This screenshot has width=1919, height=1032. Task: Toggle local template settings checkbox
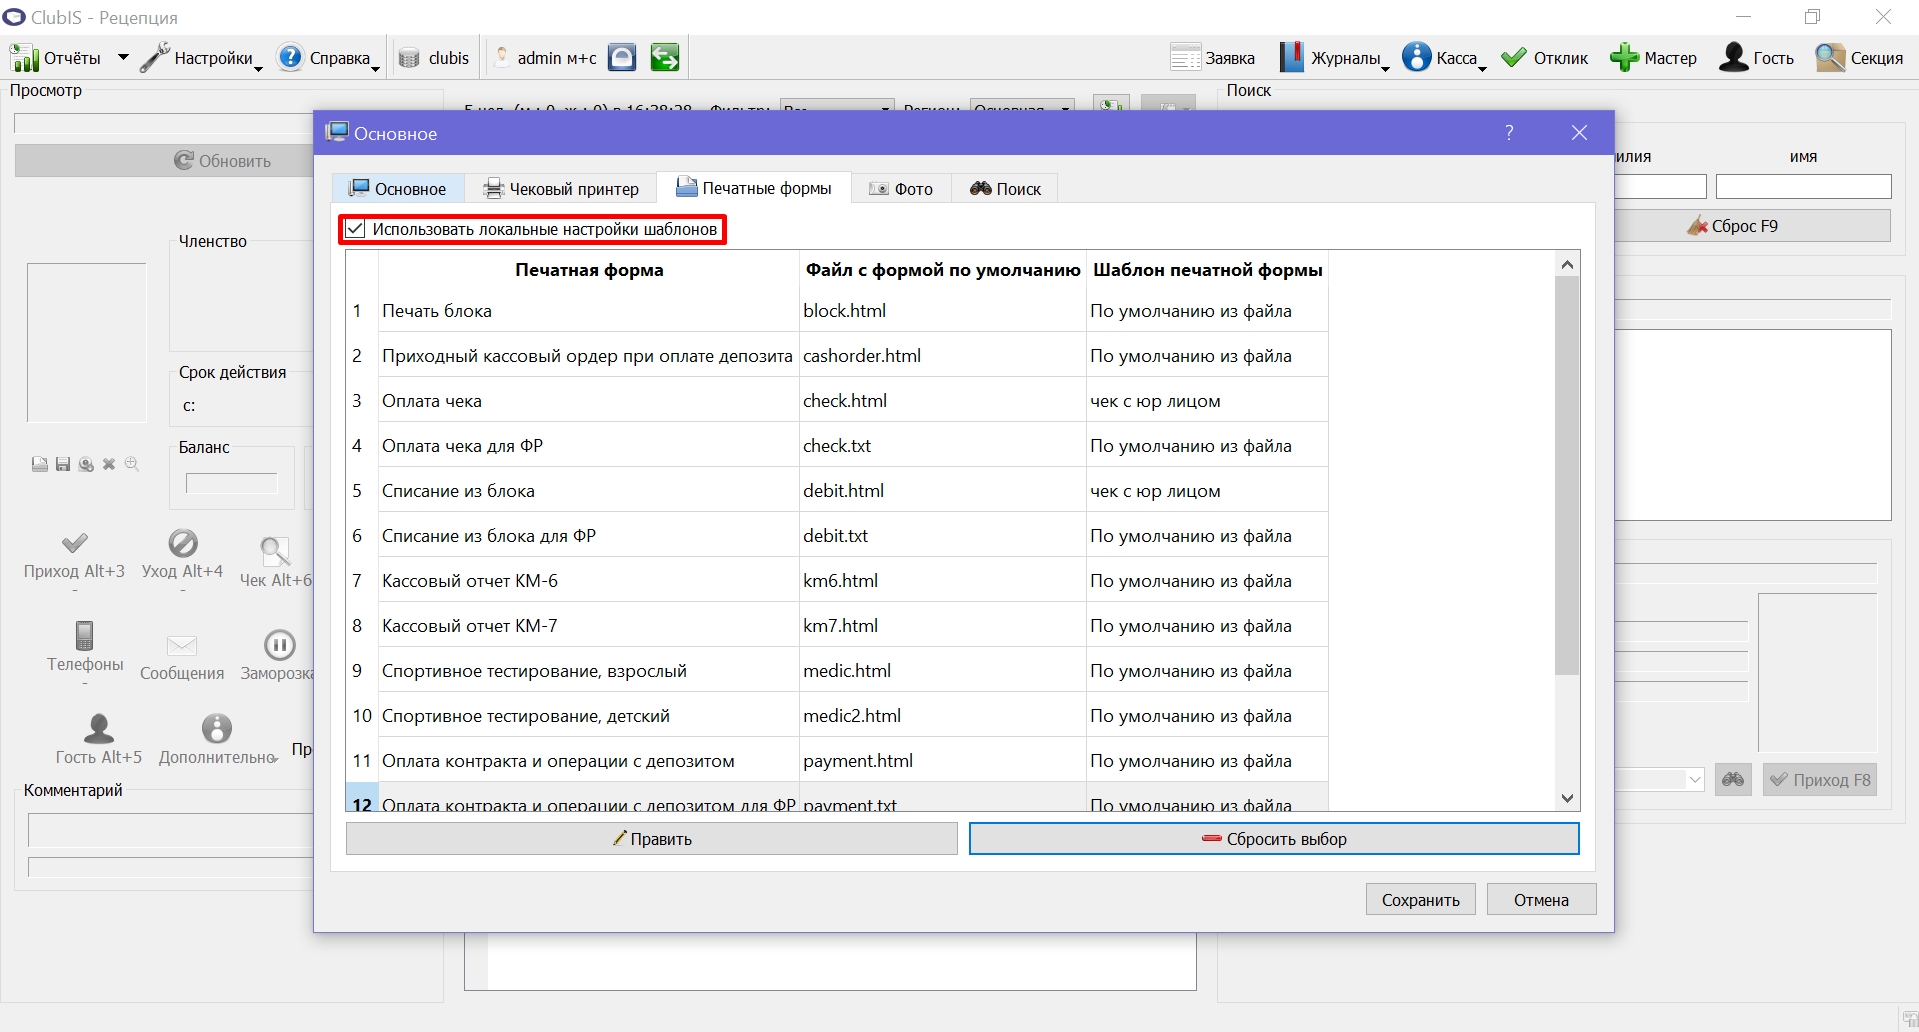(355, 229)
